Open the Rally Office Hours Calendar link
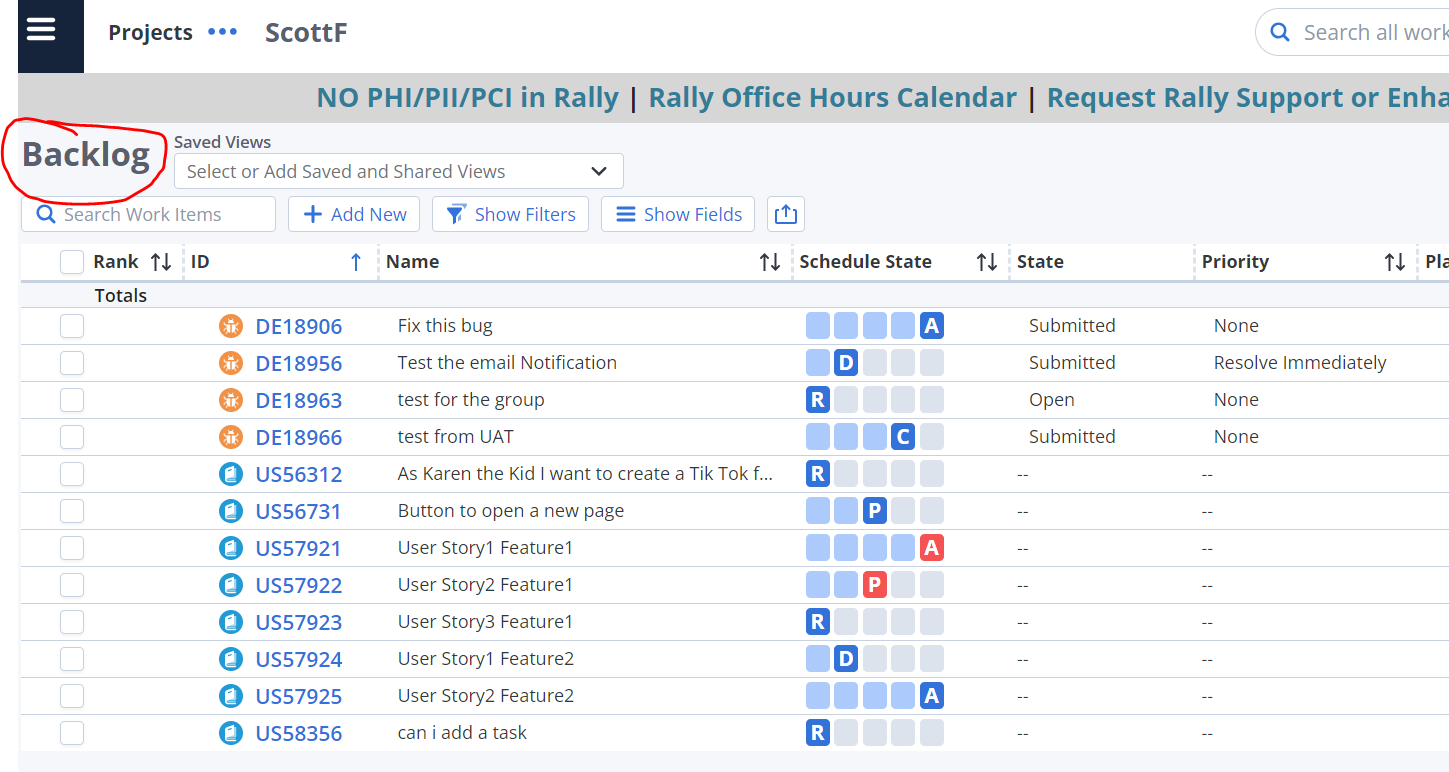This screenshot has width=1449, height=772. [x=832, y=97]
